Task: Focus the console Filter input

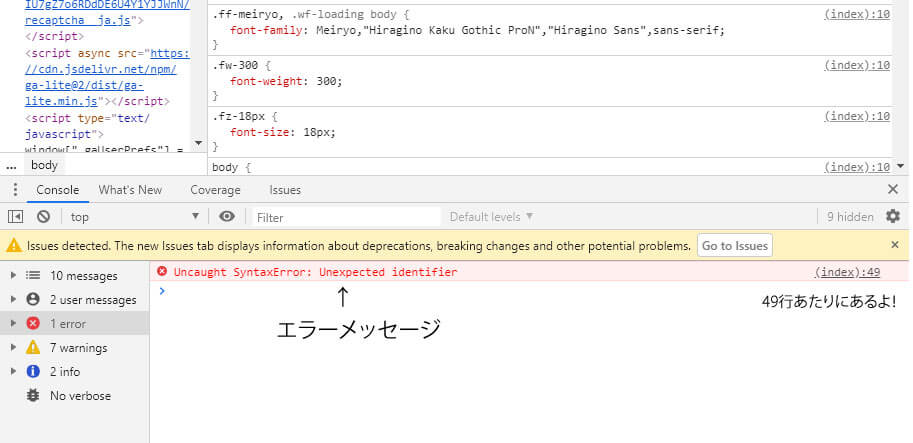Action: pyautogui.click(x=347, y=217)
